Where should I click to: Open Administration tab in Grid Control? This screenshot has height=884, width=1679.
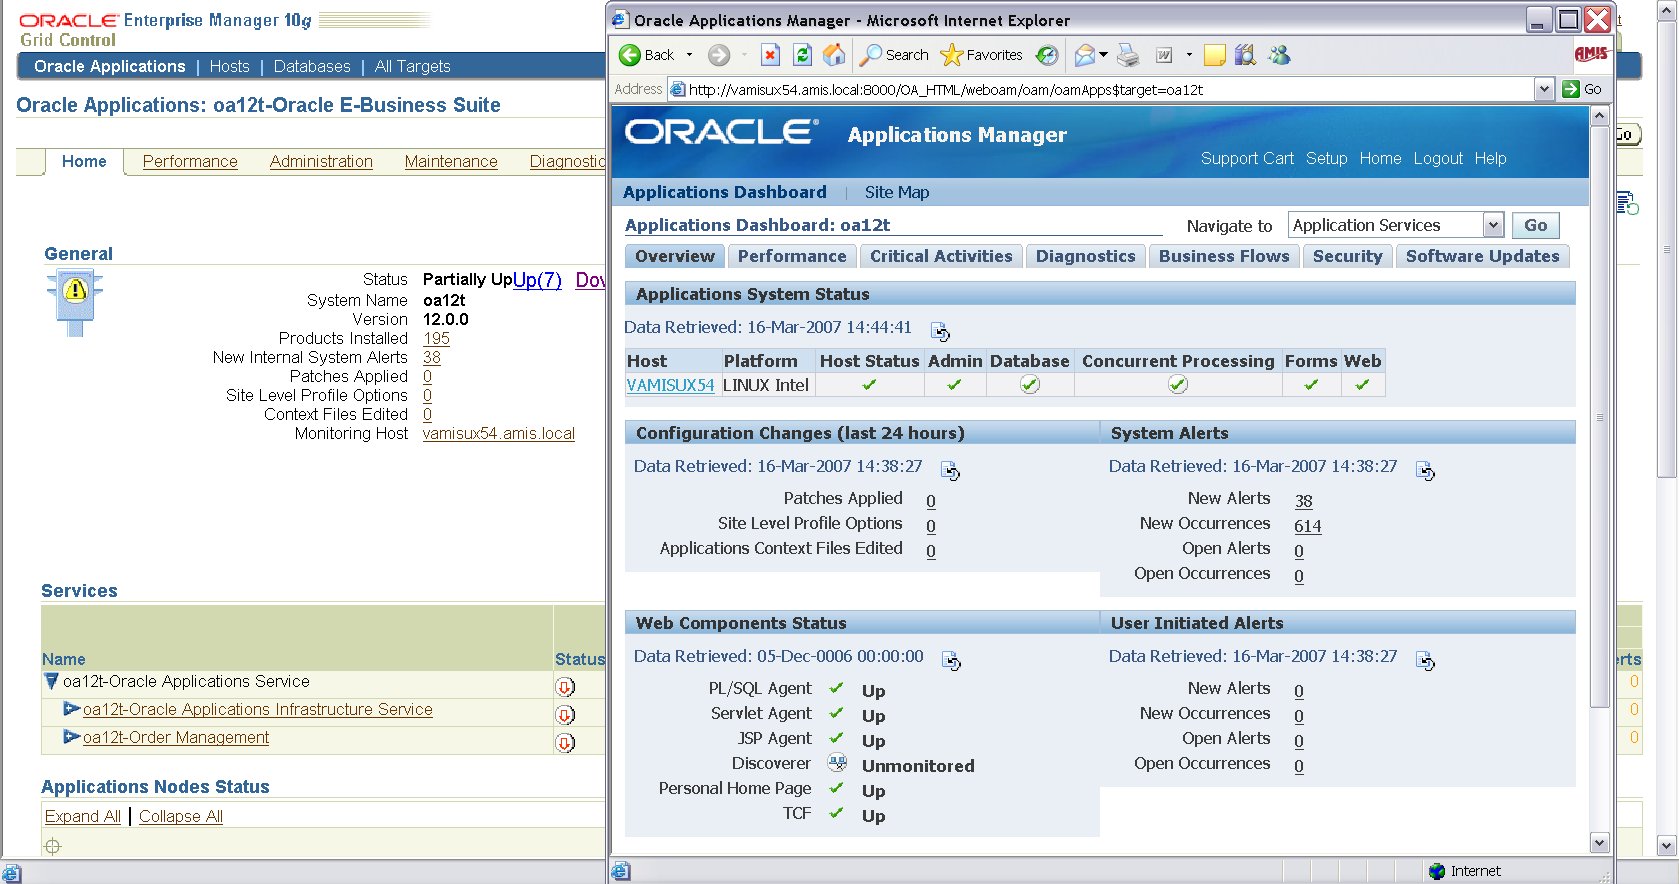[x=321, y=161]
